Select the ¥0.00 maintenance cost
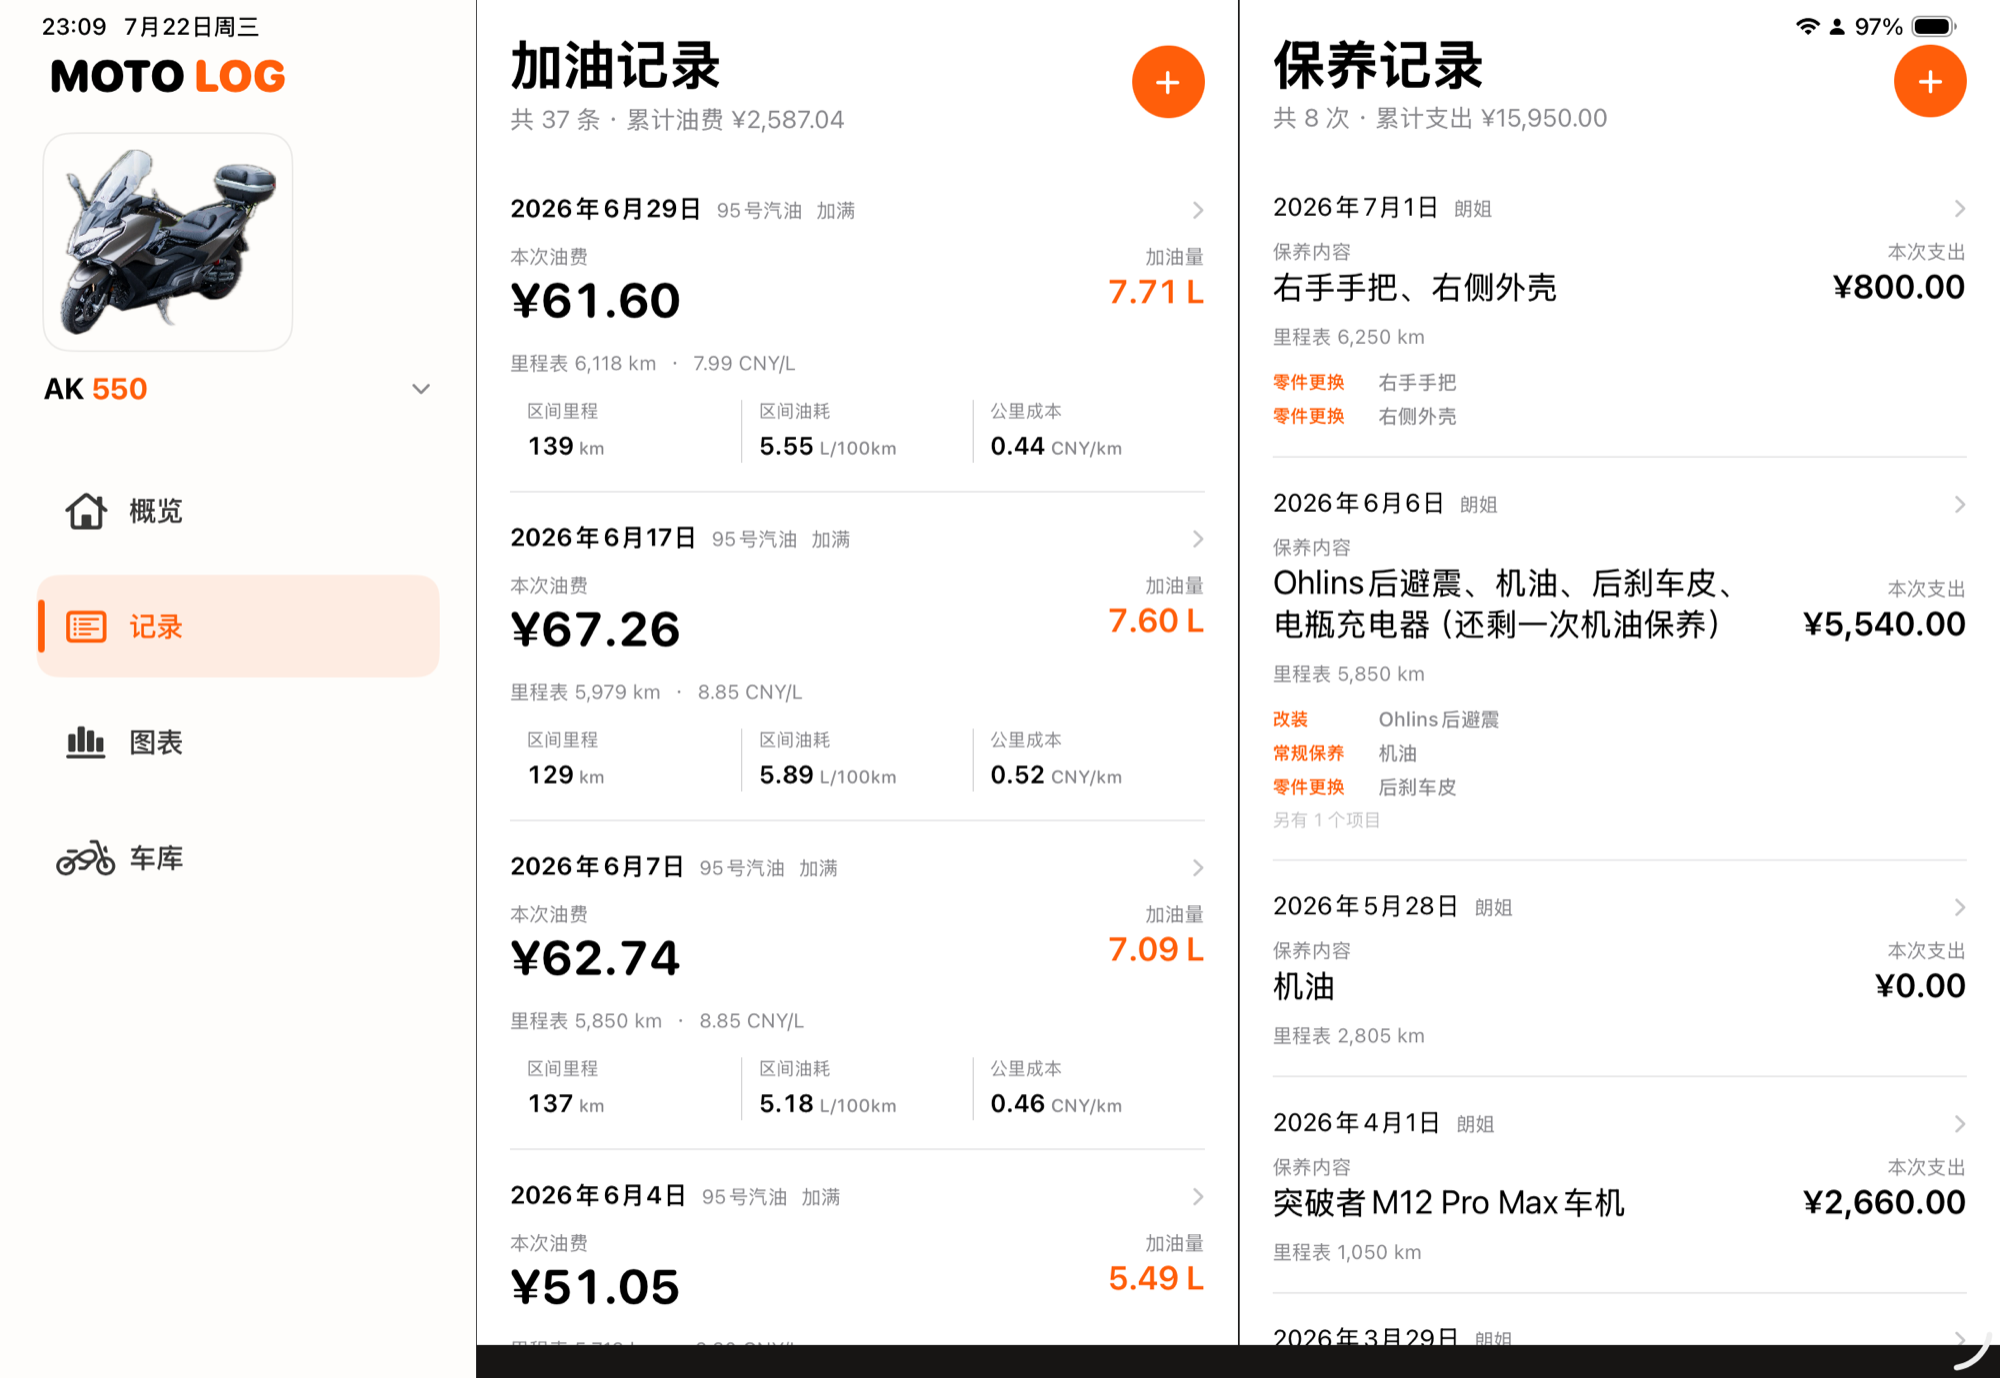 (1920, 987)
